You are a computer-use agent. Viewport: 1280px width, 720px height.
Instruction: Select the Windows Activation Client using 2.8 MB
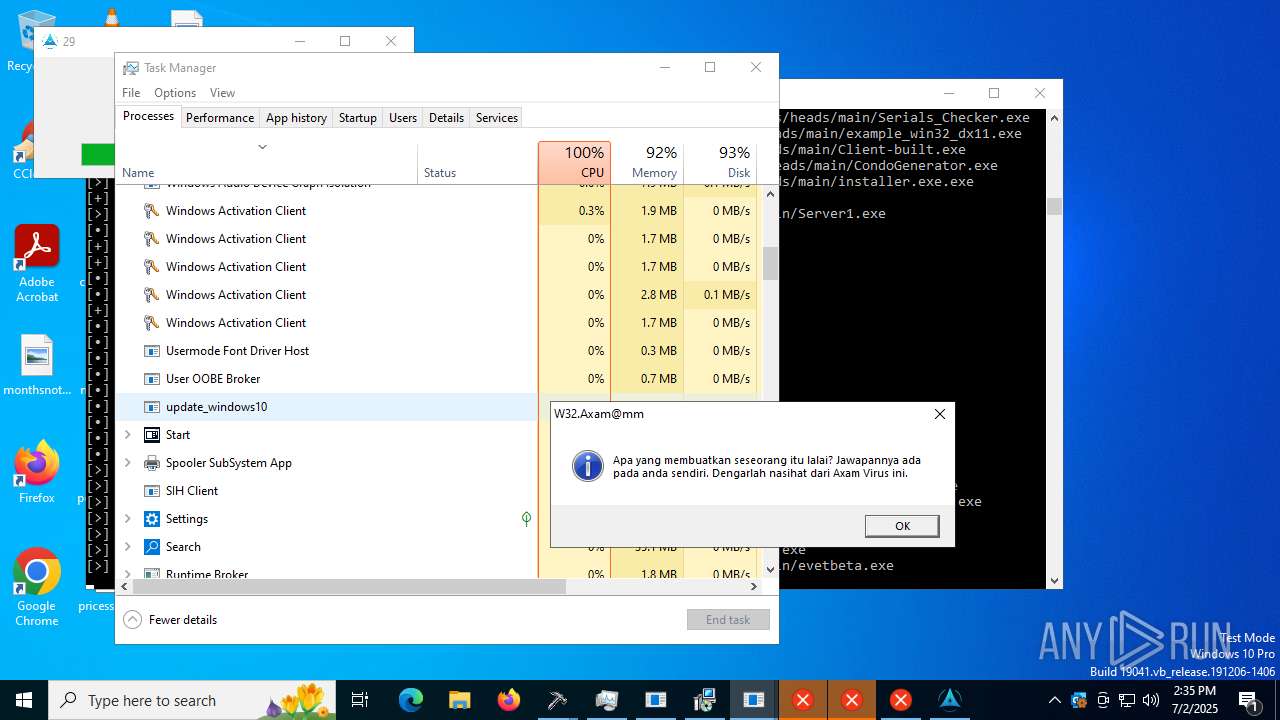coord(437,295)
